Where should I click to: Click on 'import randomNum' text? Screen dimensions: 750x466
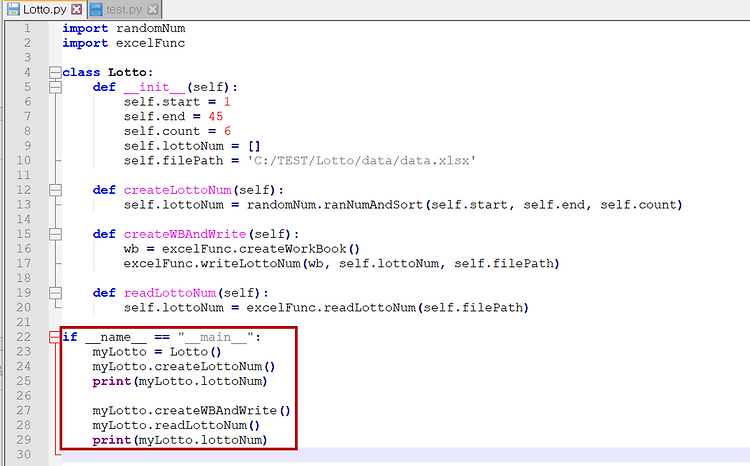[124, 29]
